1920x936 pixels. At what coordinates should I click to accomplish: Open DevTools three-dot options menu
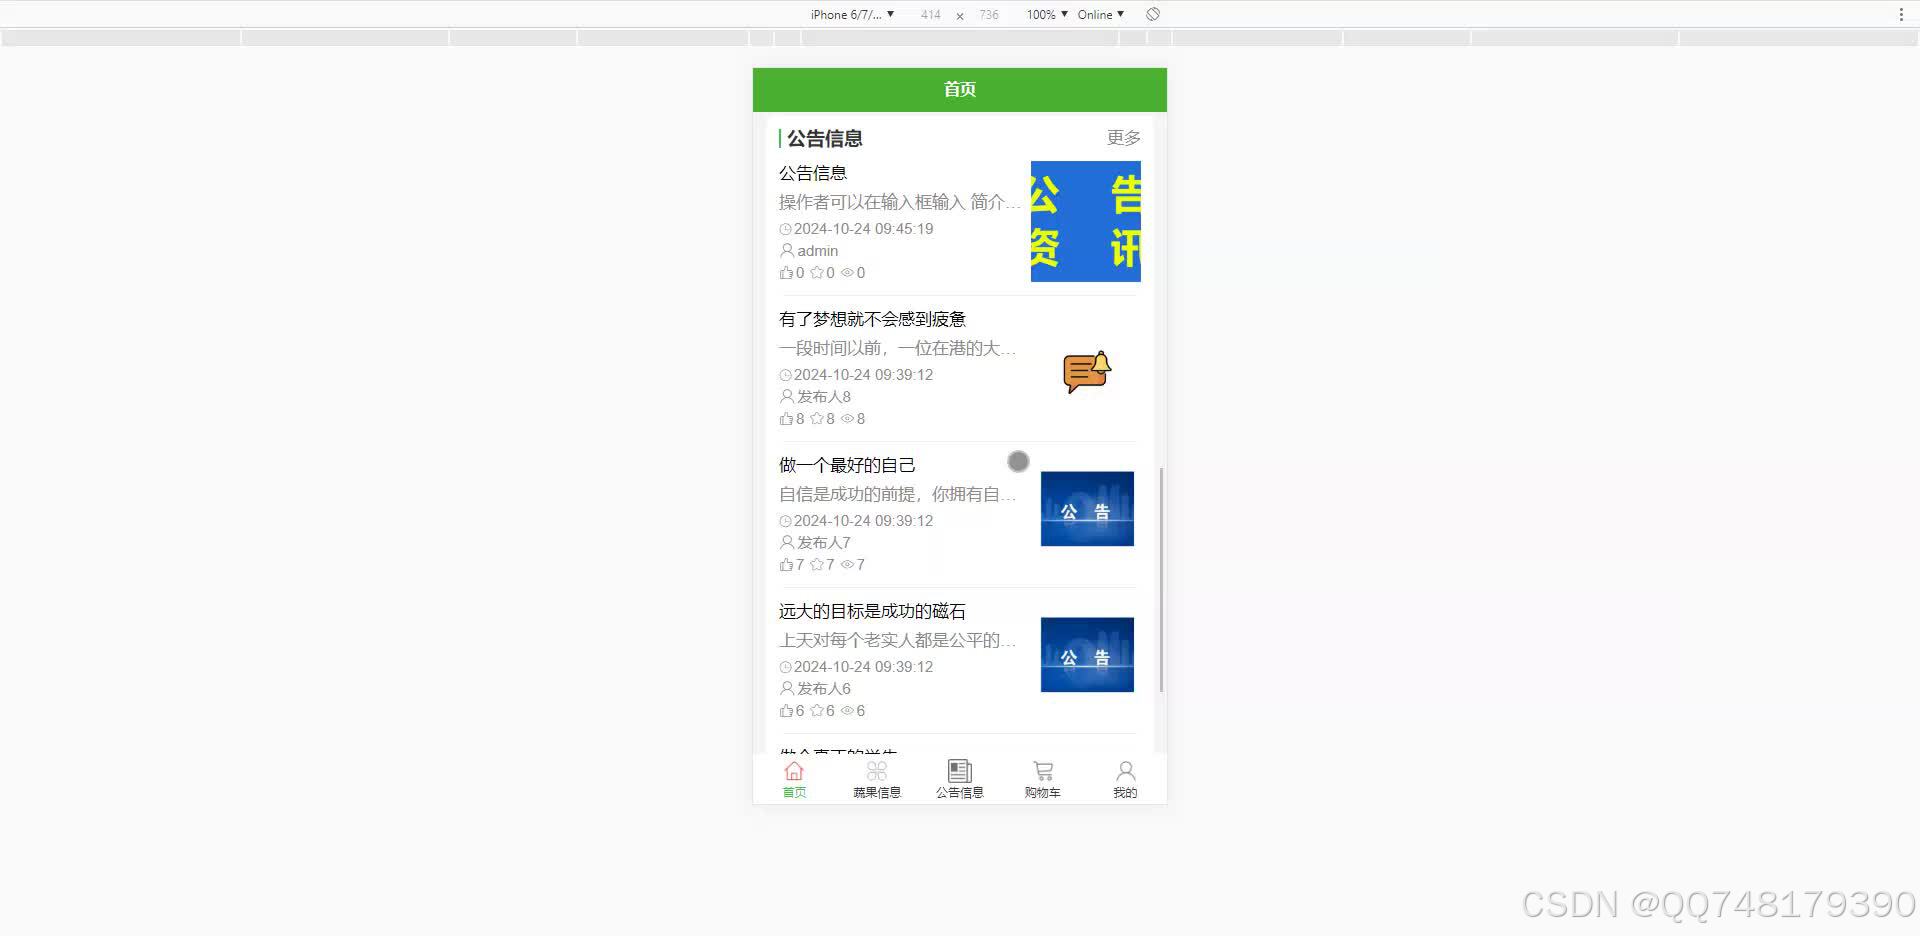click(1901, 14)
